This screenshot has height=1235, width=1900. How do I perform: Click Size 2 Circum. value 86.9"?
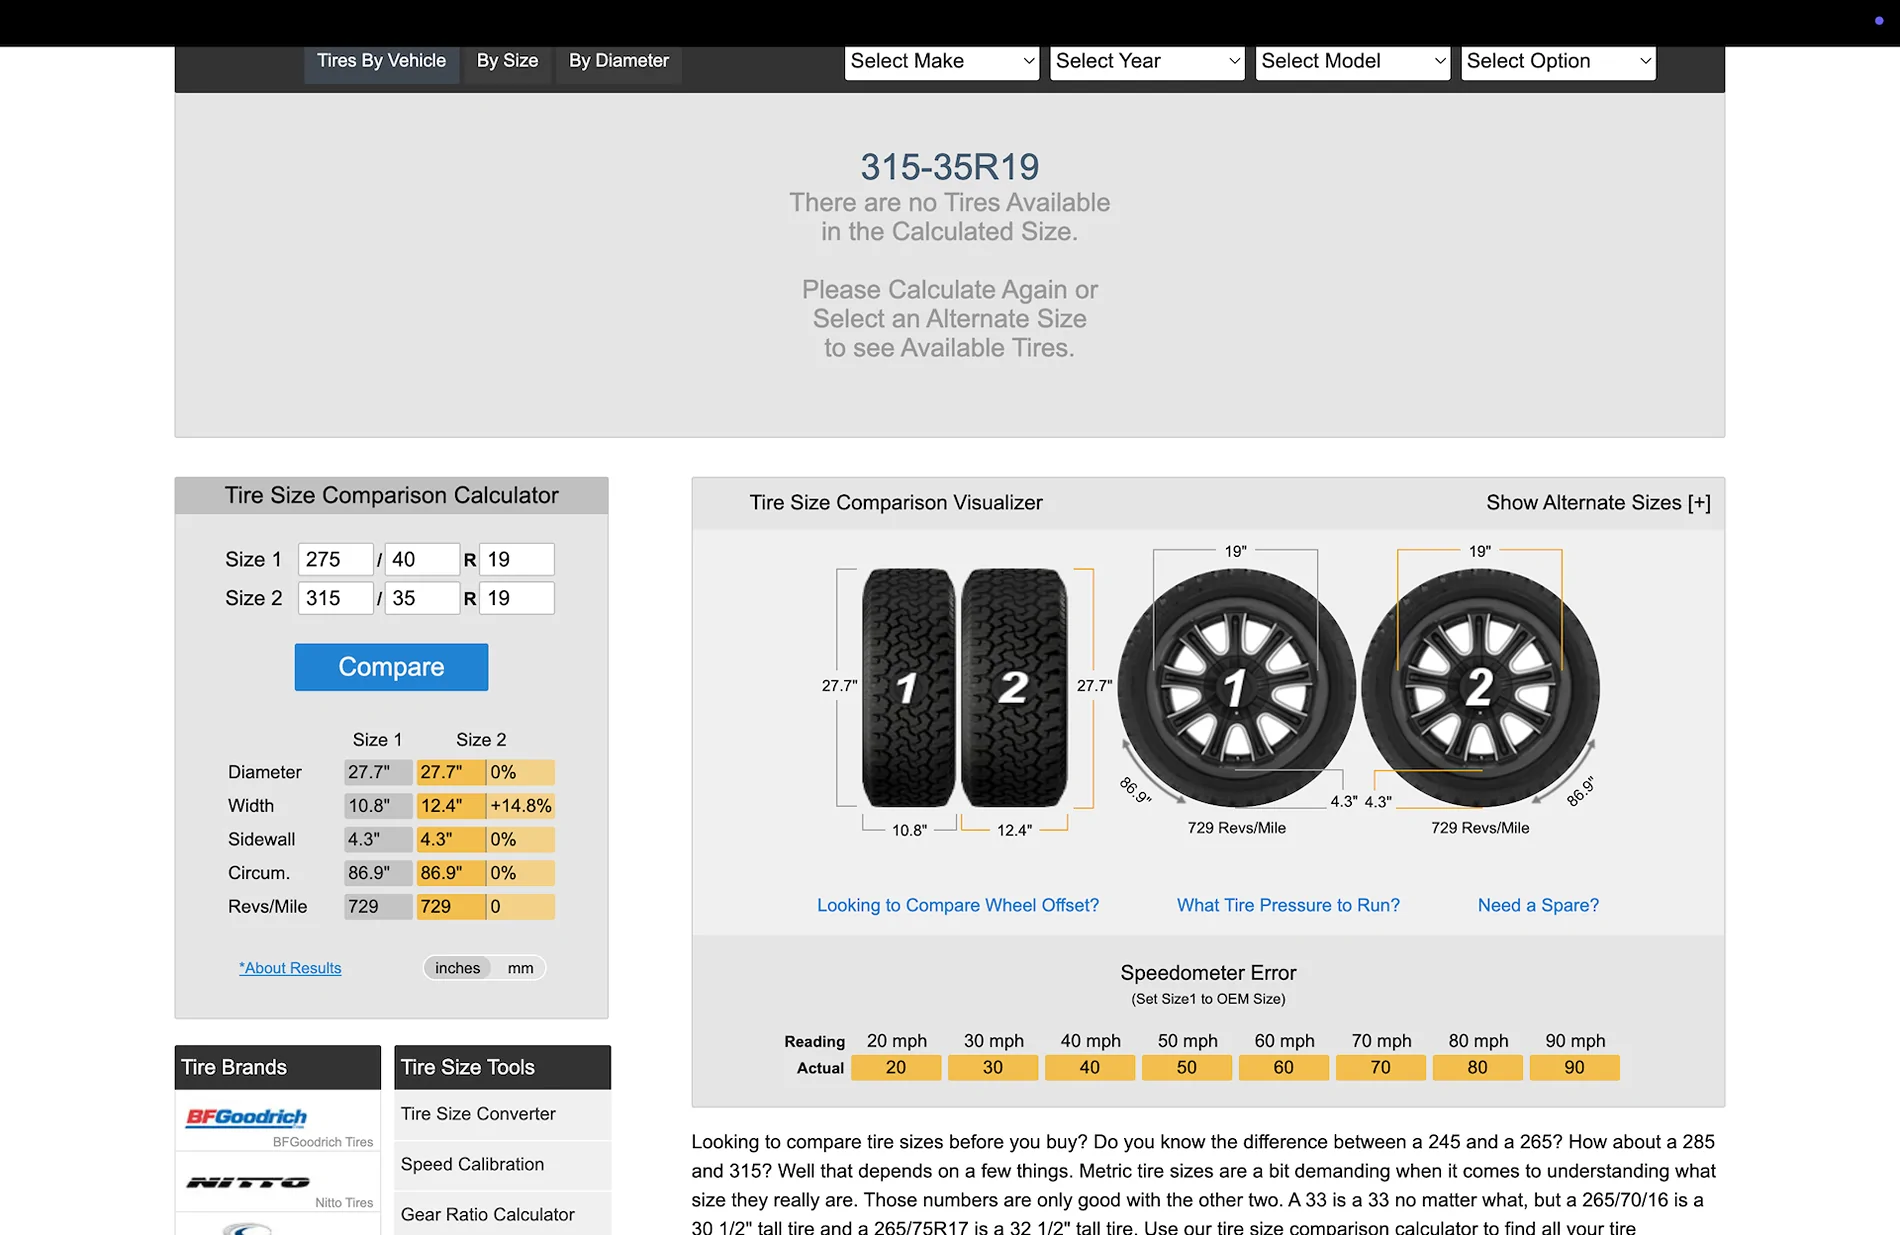[451, 873]
